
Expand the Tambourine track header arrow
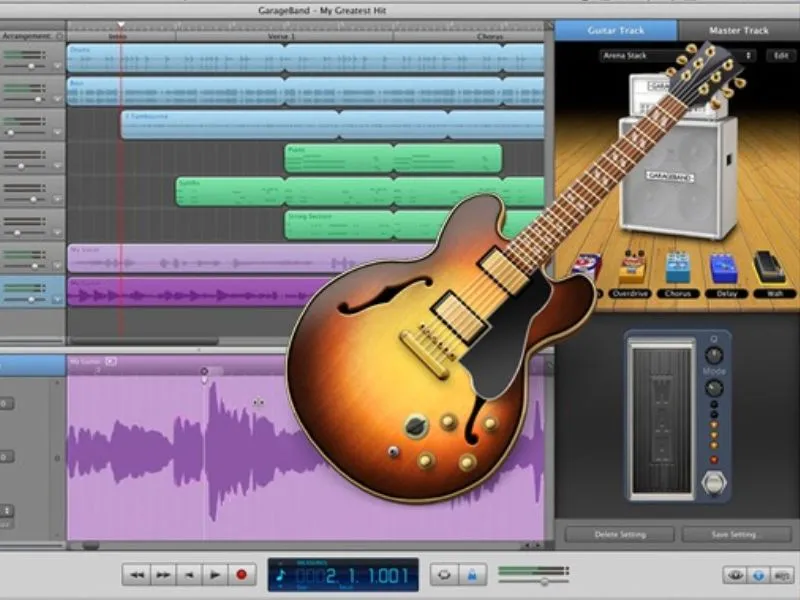click(x=57, y=132)
